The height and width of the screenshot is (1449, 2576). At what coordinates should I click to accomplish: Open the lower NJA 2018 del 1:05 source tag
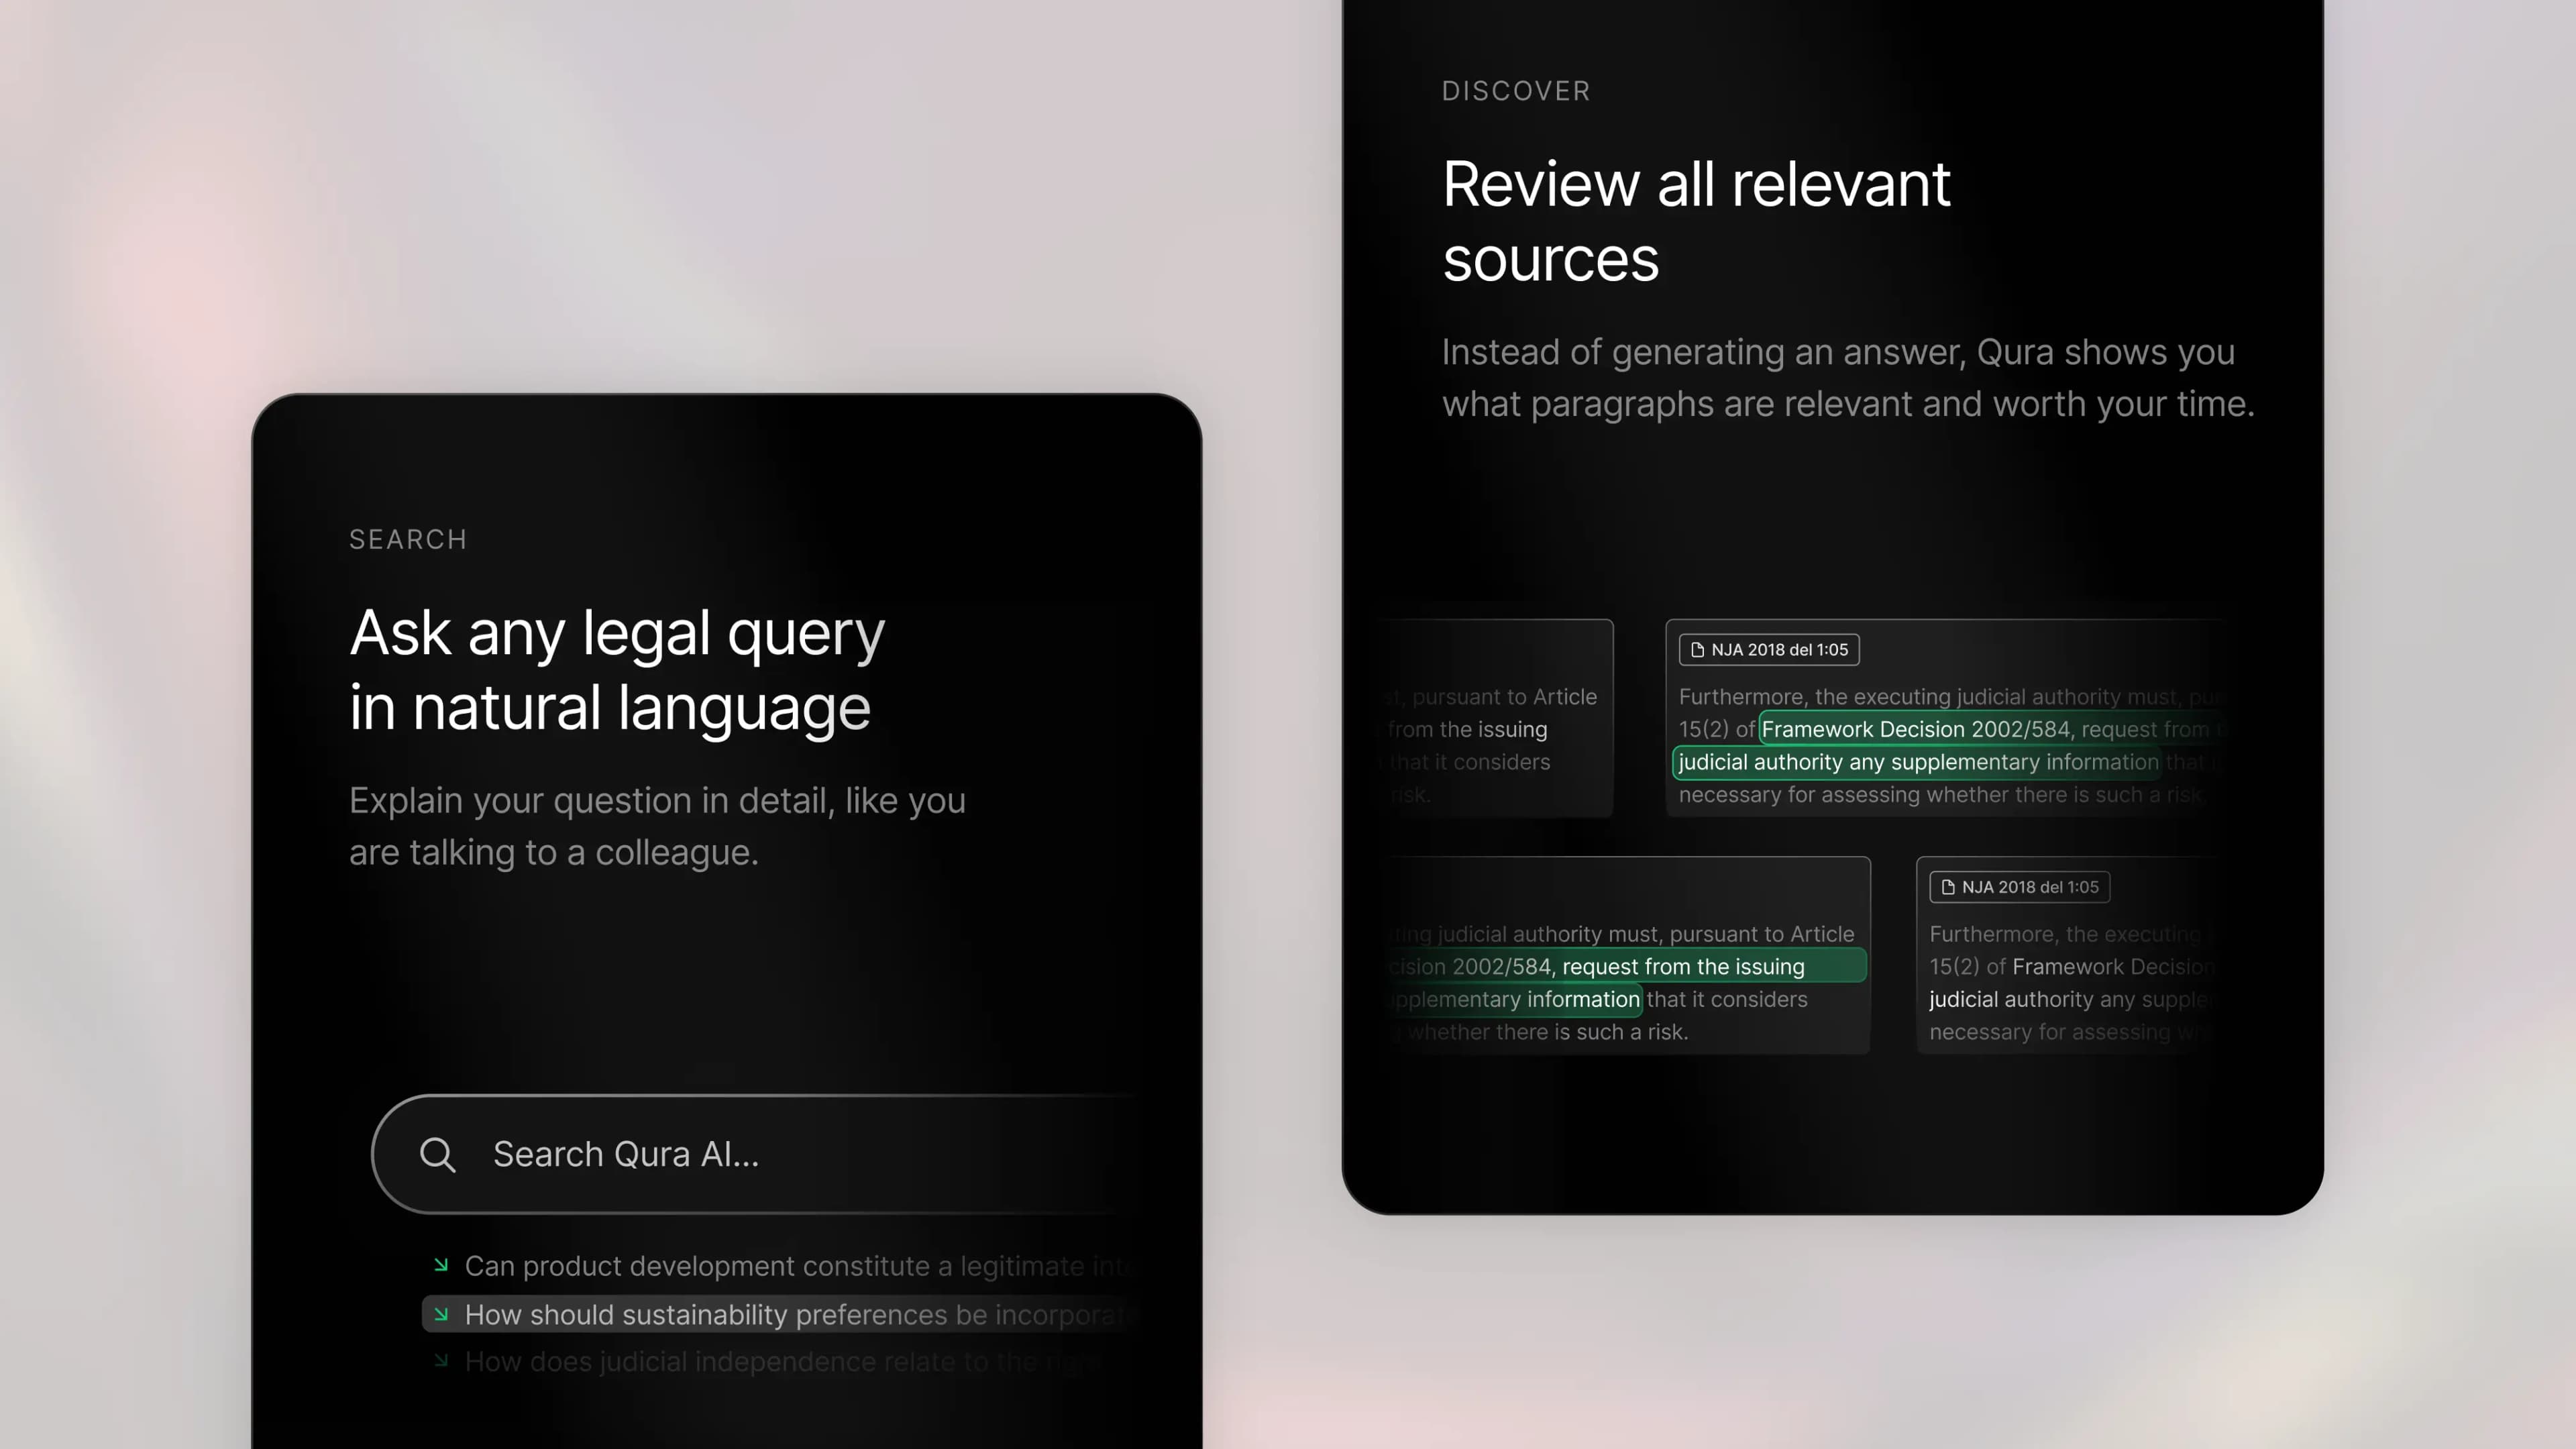click(2019, 887)
